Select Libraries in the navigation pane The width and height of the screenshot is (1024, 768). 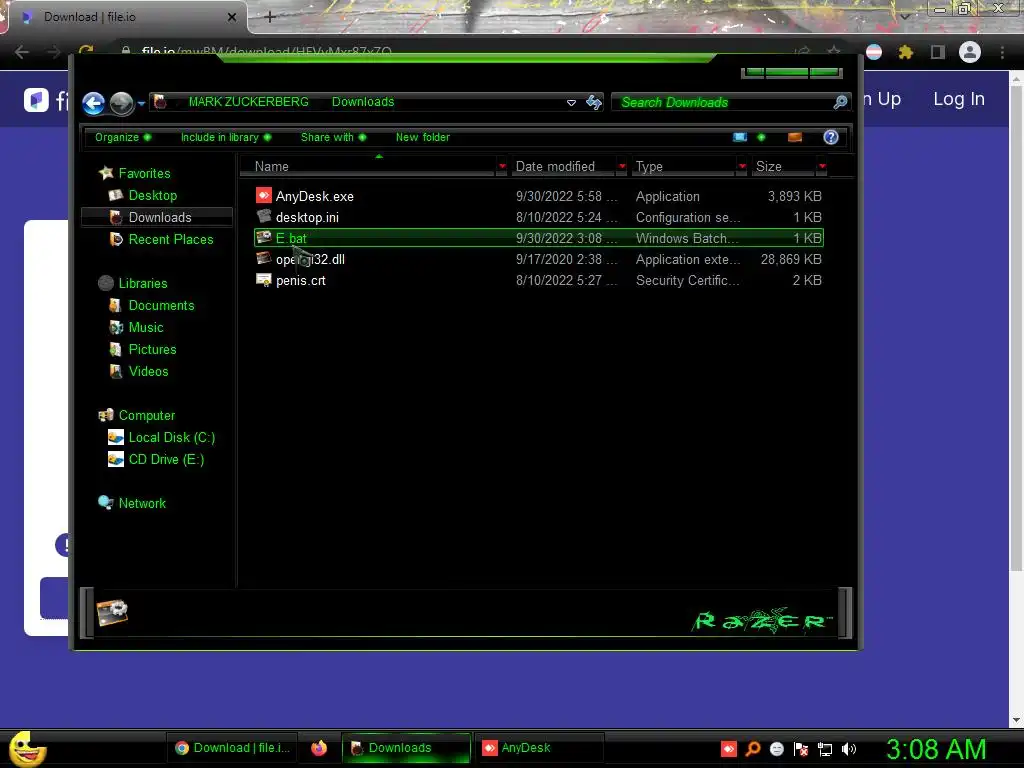point(143,283)
